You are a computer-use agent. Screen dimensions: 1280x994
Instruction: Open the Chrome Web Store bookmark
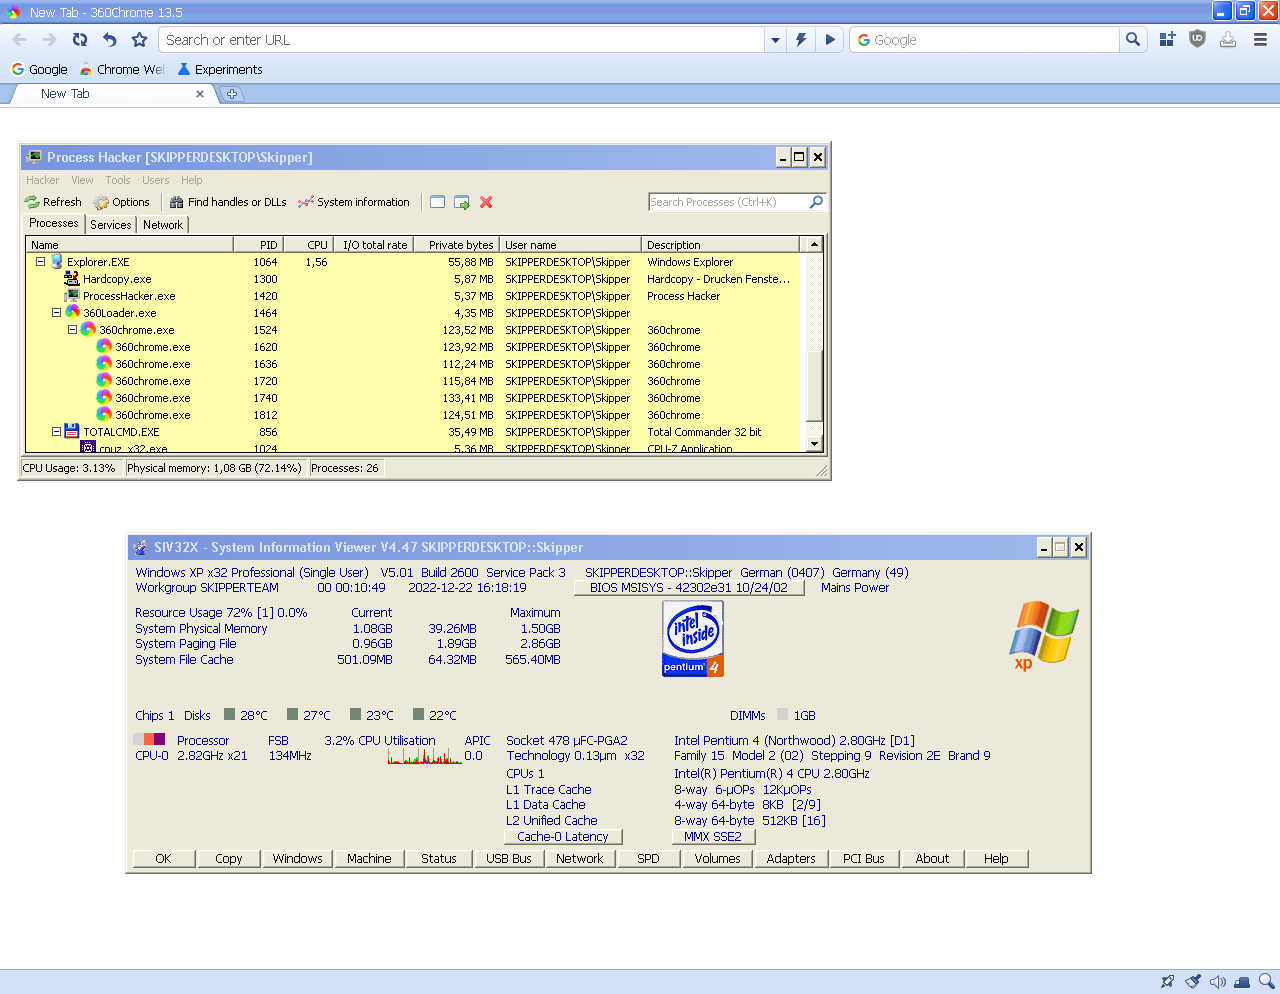coord(122,70)
